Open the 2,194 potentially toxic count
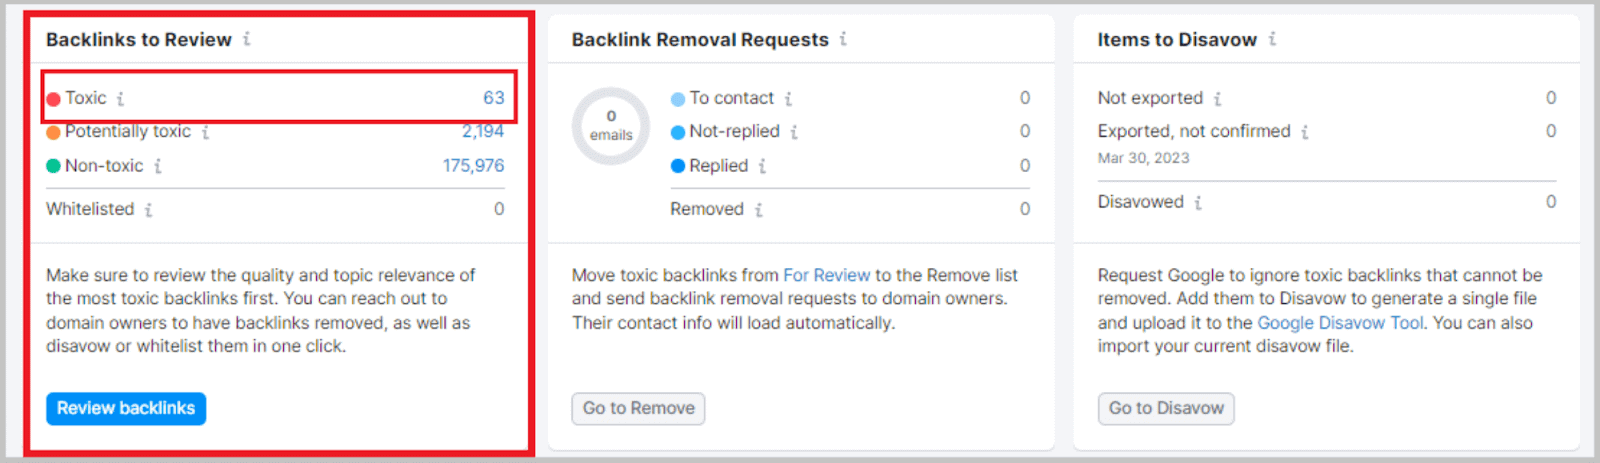The height and width of the screenshot is (463, 1600). 483,131
